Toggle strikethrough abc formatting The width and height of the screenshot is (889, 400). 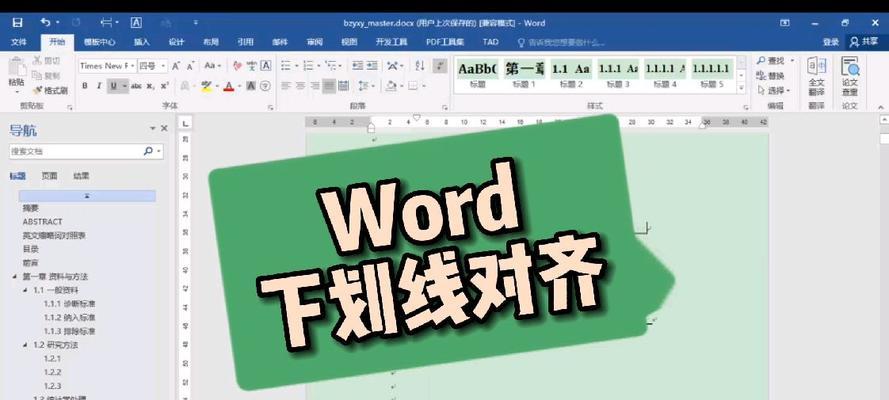click(136, 86)
